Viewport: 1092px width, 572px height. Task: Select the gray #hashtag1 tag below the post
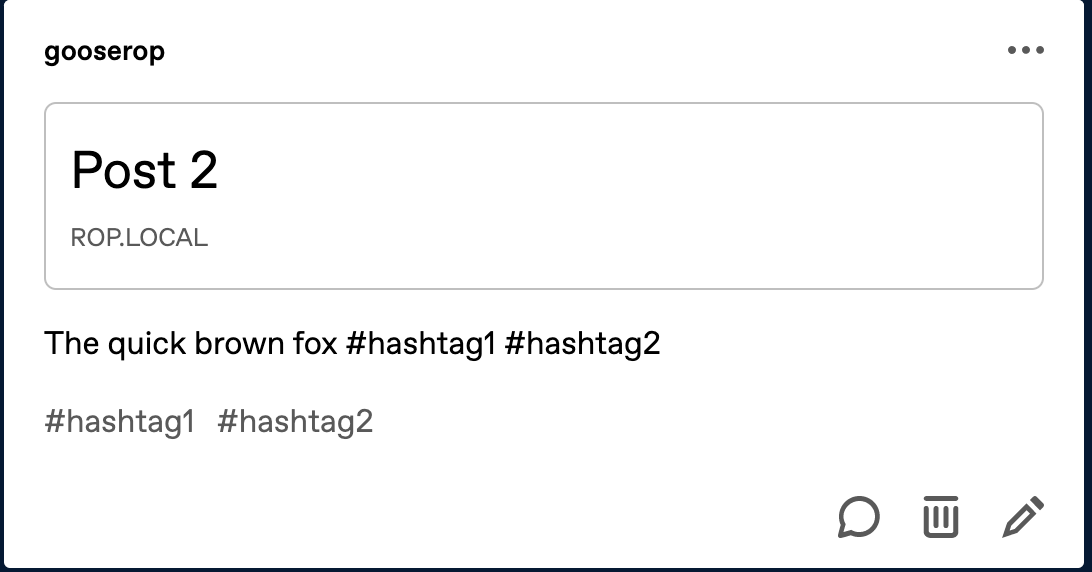119,421
